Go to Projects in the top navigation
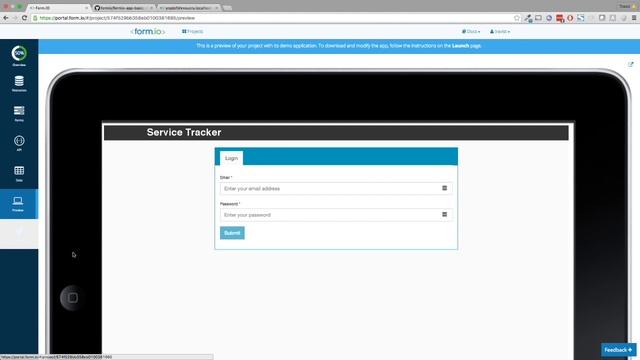640x360 pixels. point(193,31)
